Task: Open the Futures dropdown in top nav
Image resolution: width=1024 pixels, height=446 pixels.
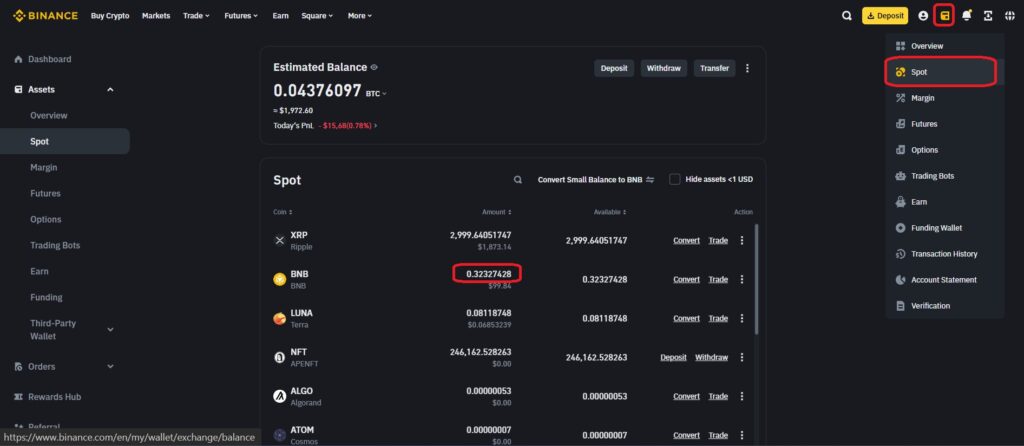Action: 241,16
